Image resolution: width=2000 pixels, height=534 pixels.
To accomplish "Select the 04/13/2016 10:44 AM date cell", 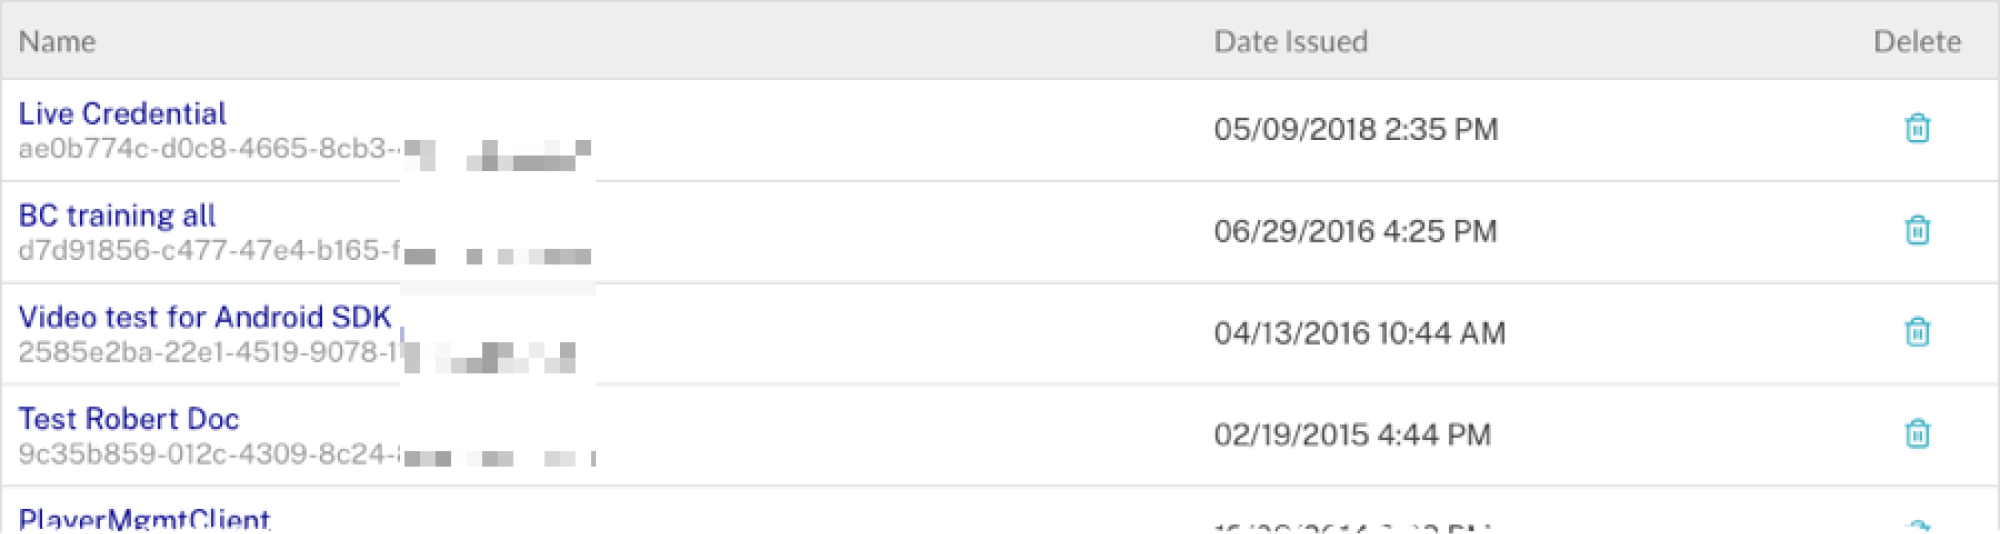I will [1359, 333].
